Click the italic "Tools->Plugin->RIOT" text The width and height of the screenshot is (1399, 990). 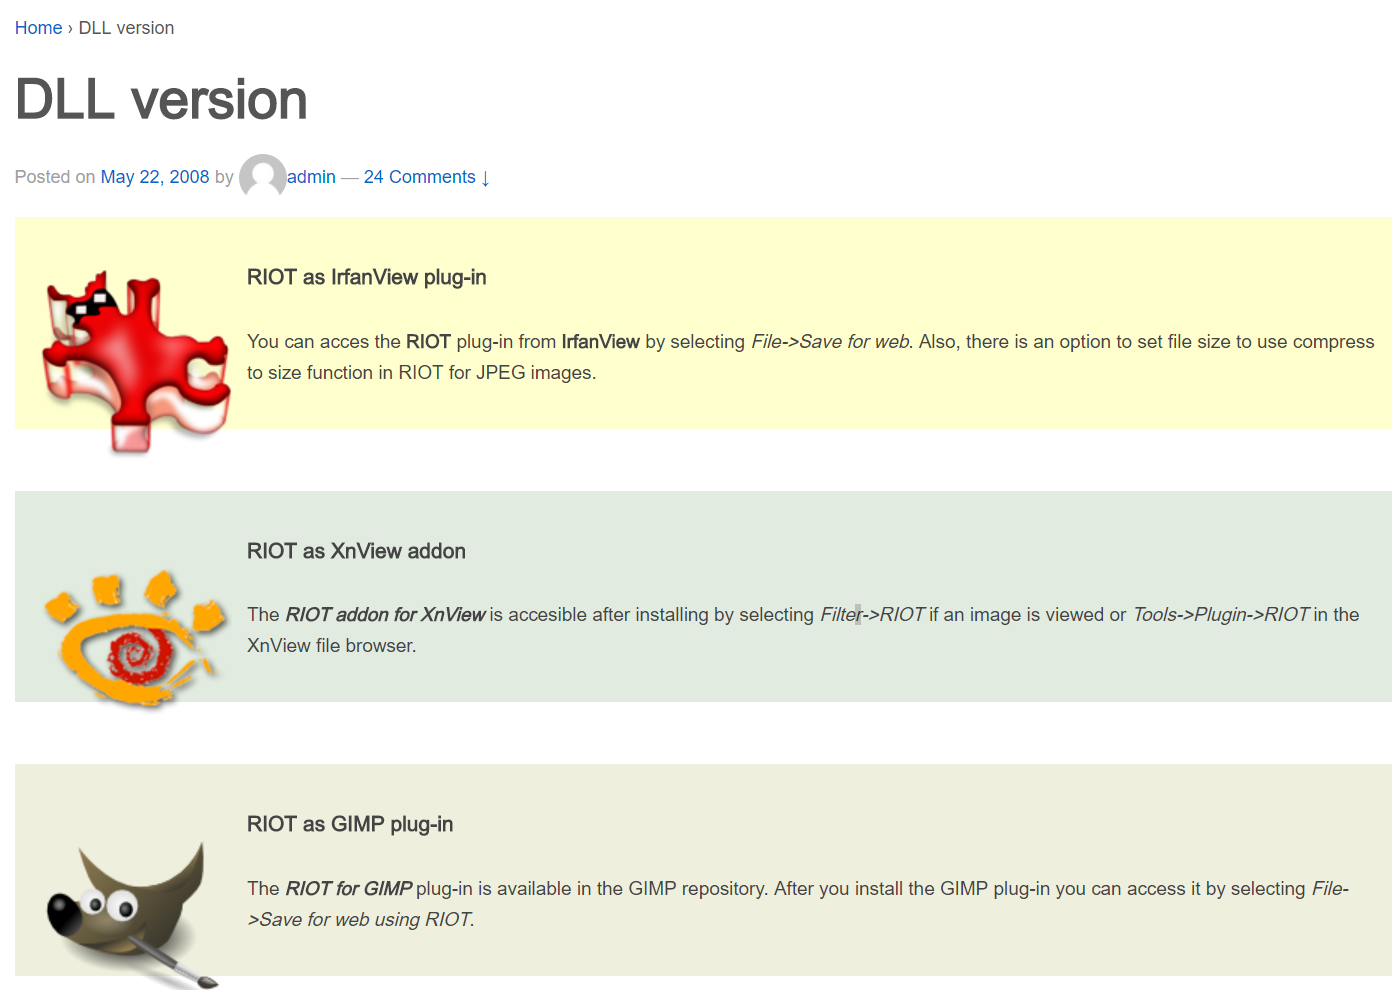1221,615
